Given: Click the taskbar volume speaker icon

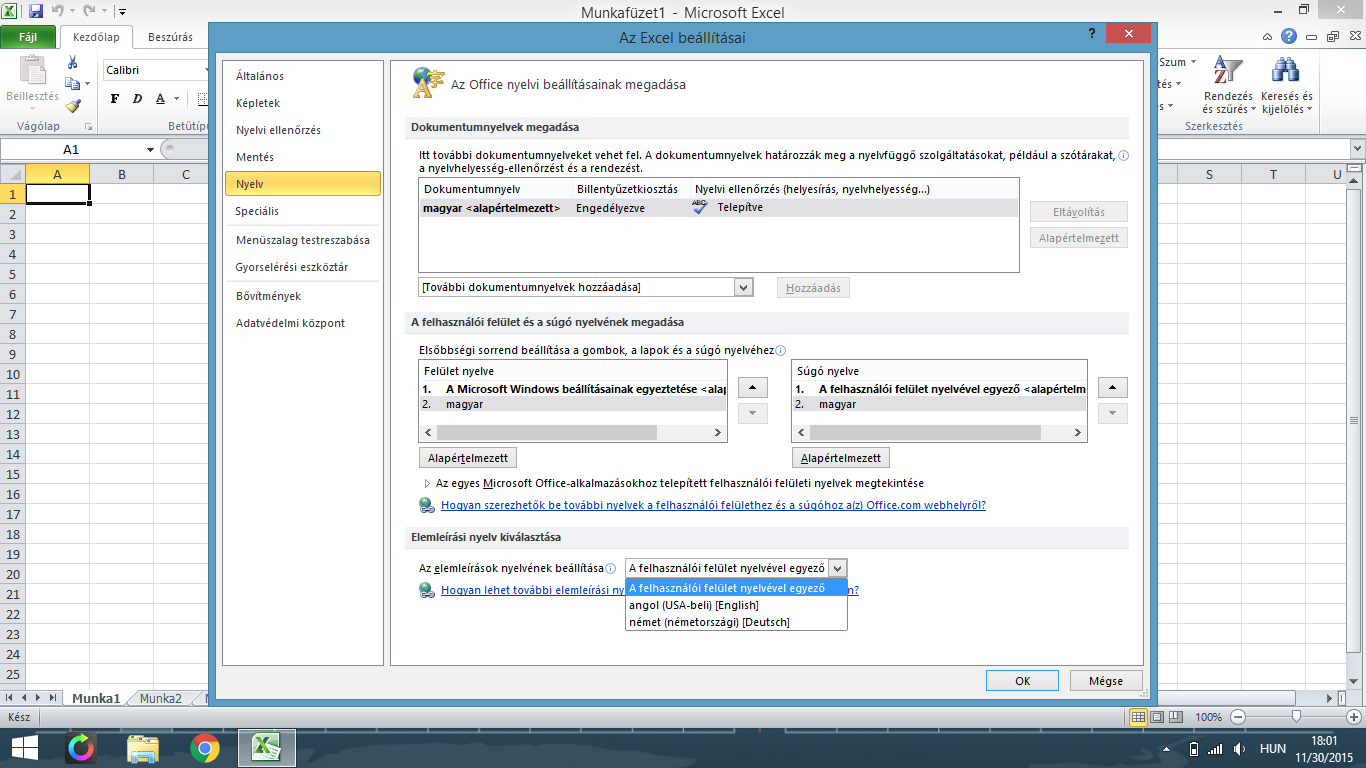Looking at the screenshot, I should click(1240, 748).
